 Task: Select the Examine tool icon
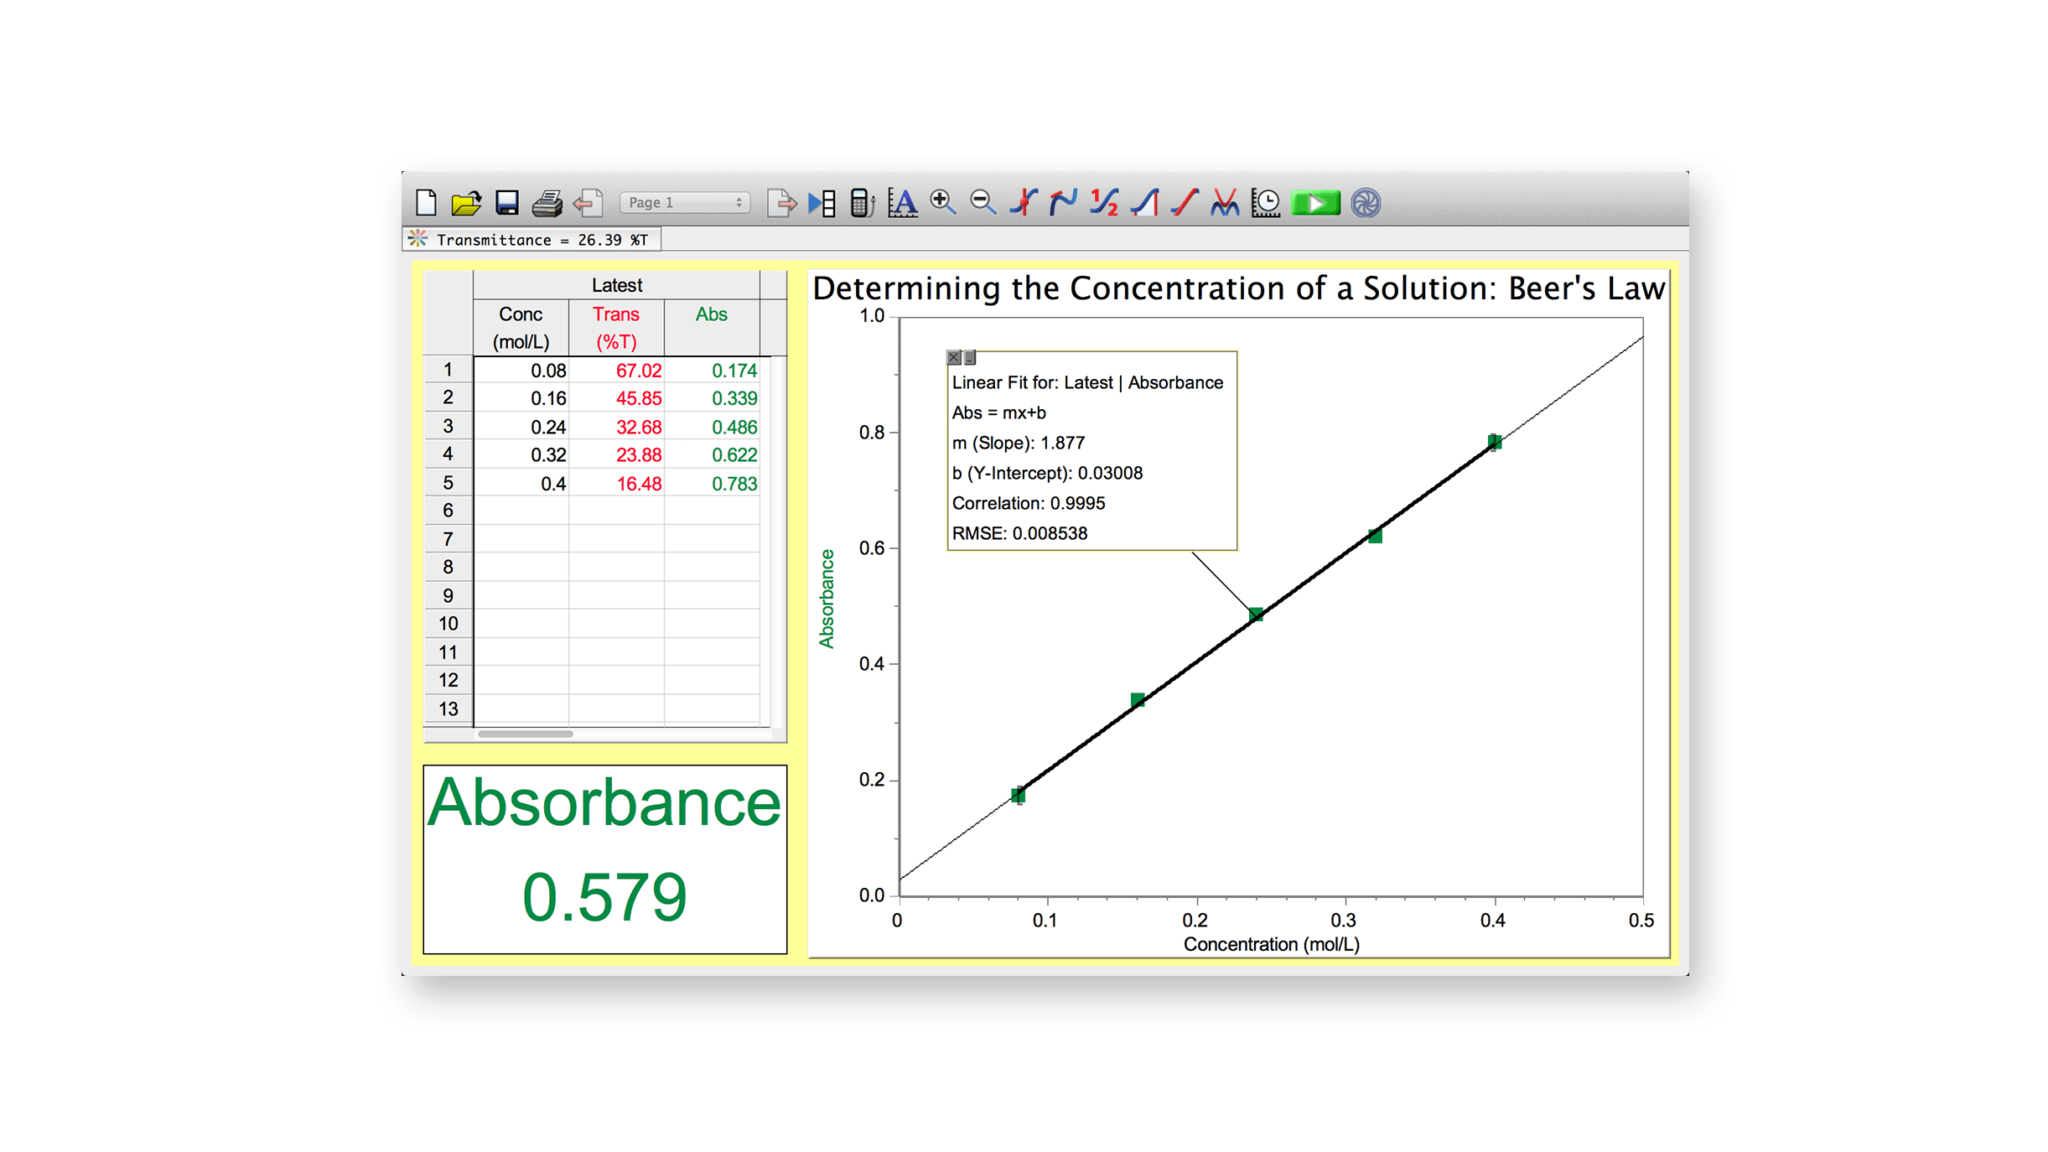click(x=1023, y=203)
